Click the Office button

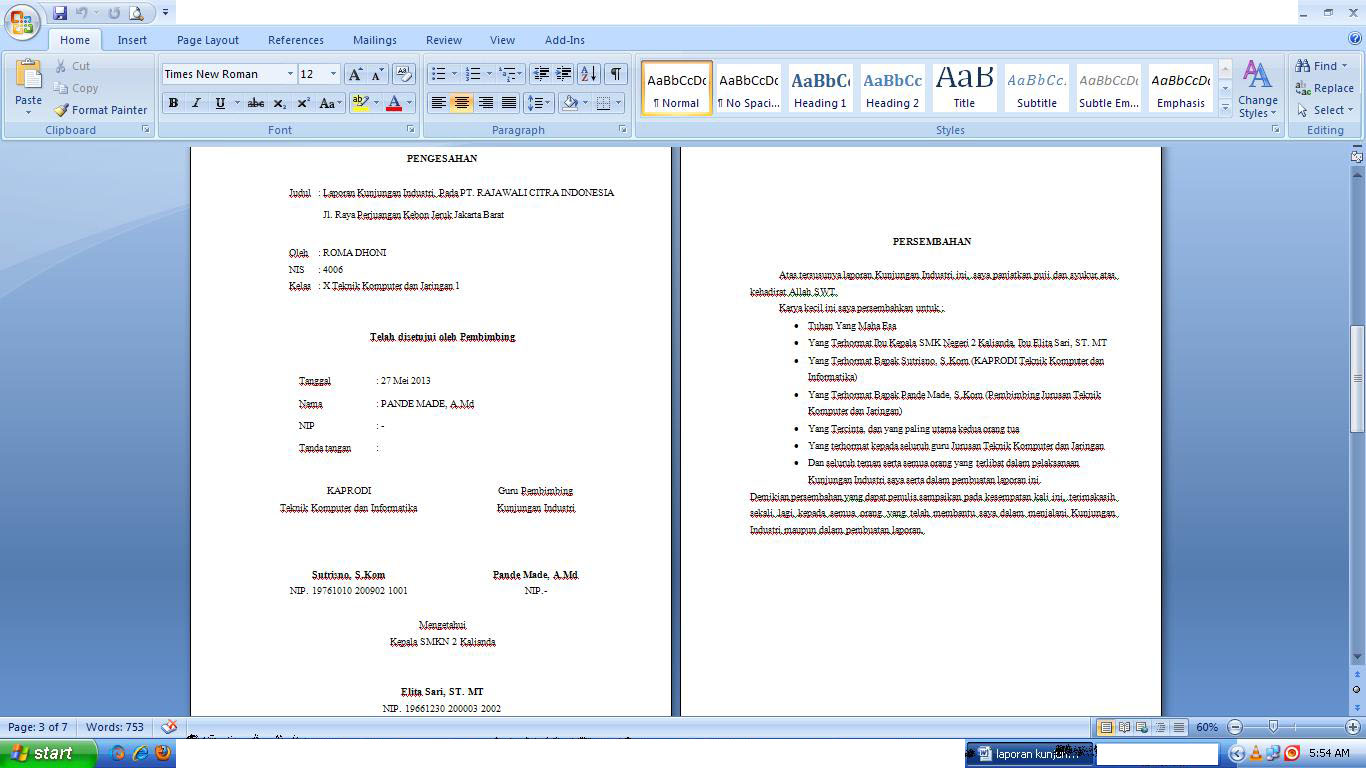coord(22,22)
